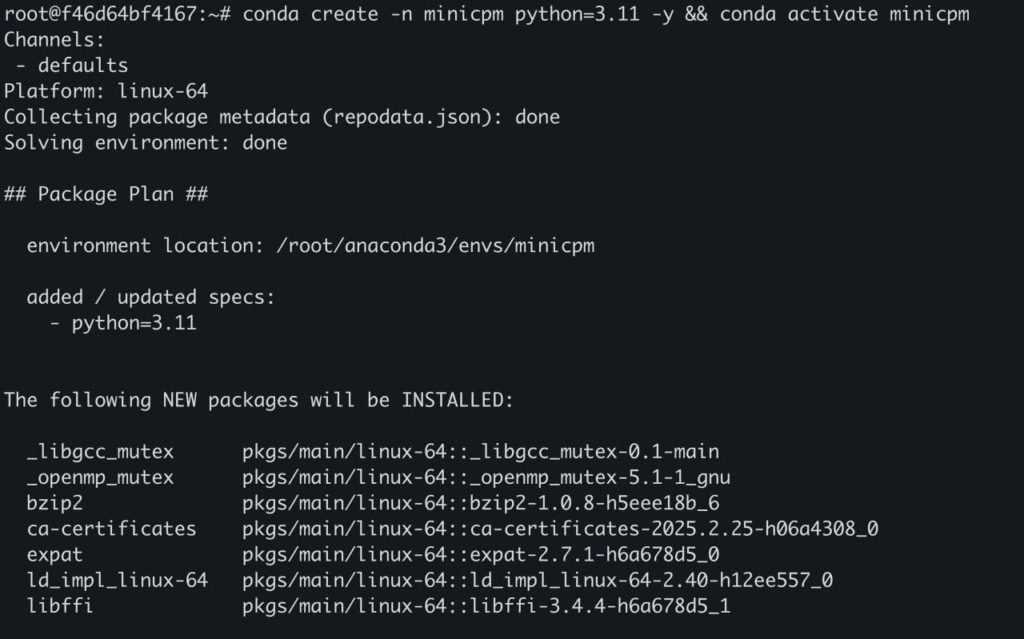Click the 'Channels:' output line
The height and width of the screenshot is (639, 1024).
point(54,40)
